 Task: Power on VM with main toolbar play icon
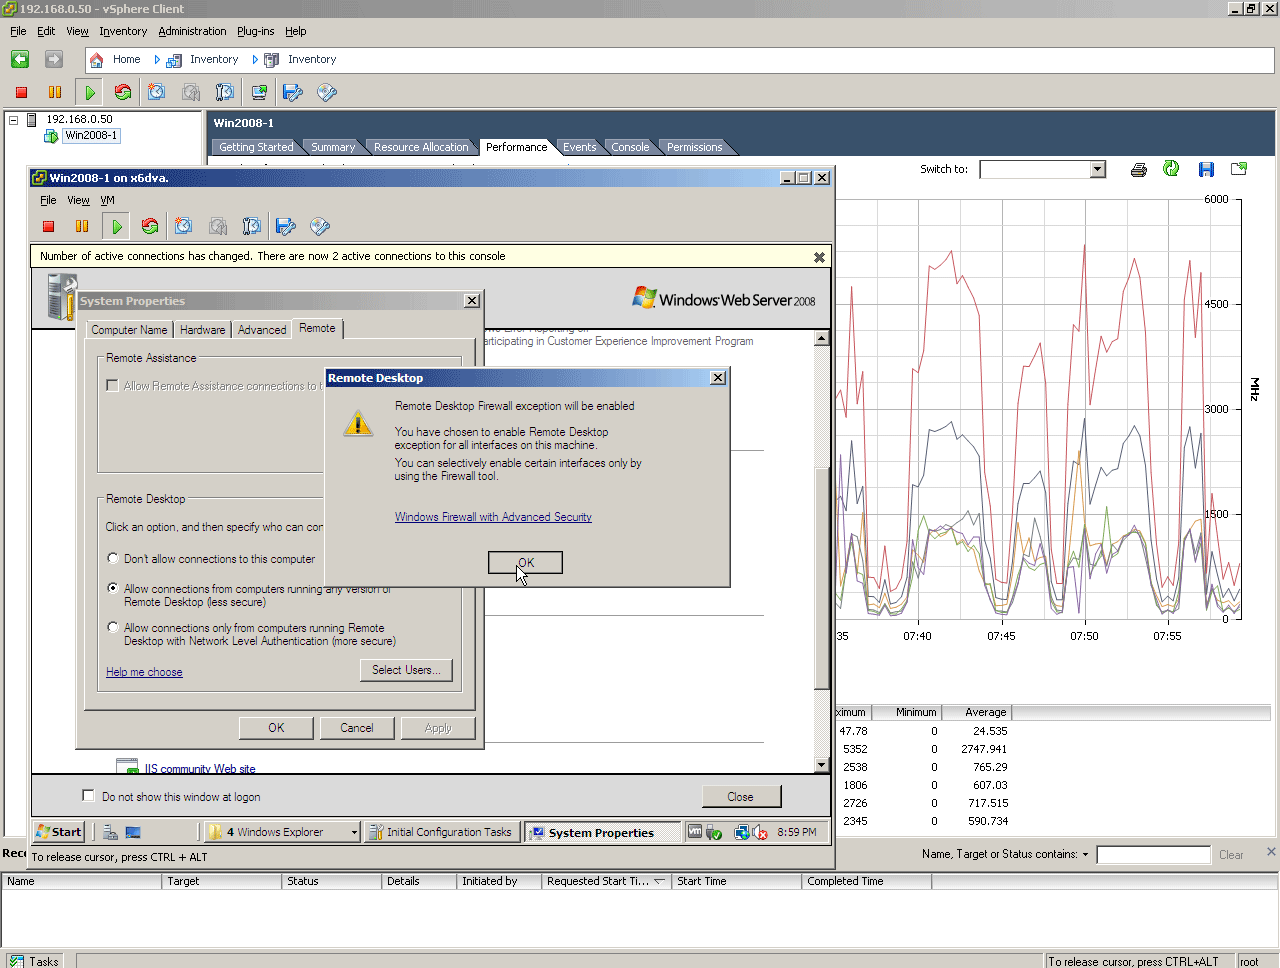coord(89,93)
